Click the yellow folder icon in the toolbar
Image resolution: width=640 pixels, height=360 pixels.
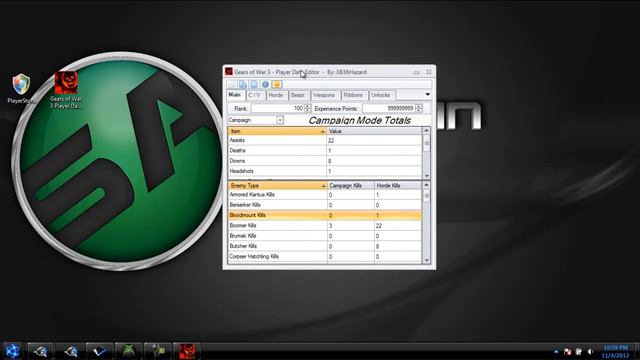click(x=277, y=84)
